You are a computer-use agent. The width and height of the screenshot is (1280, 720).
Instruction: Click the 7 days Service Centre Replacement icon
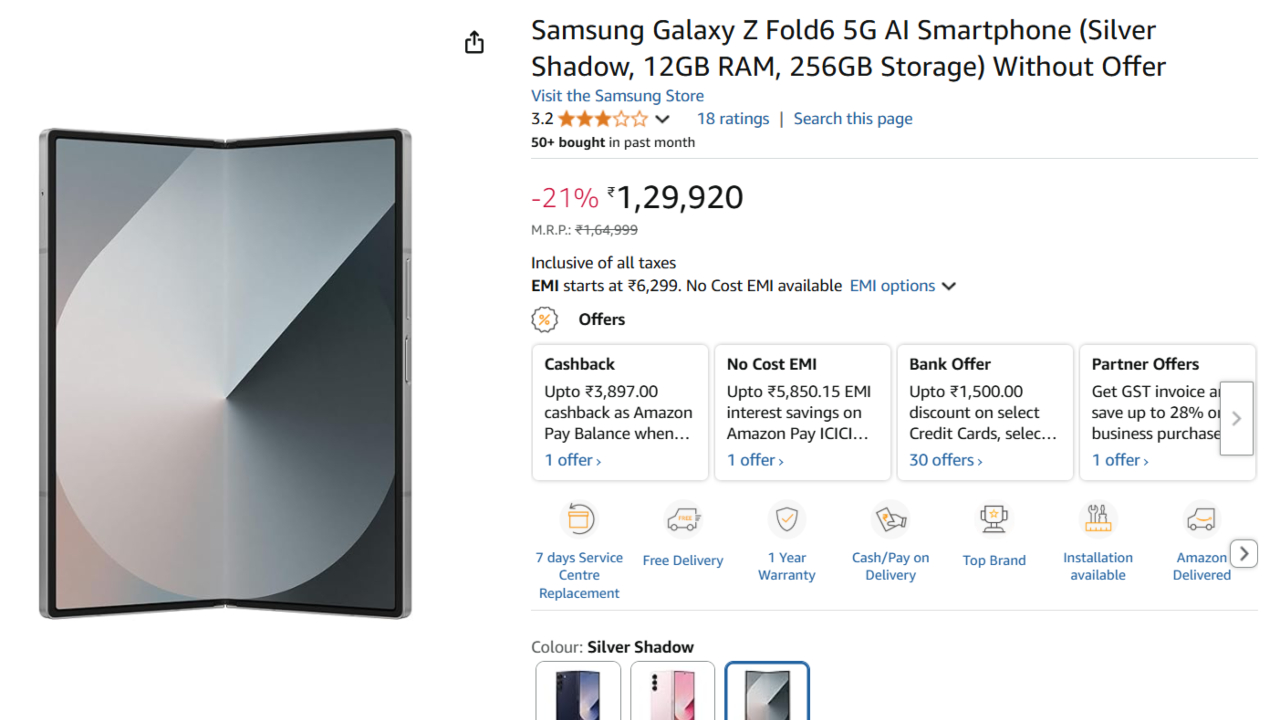pos(580,520)
